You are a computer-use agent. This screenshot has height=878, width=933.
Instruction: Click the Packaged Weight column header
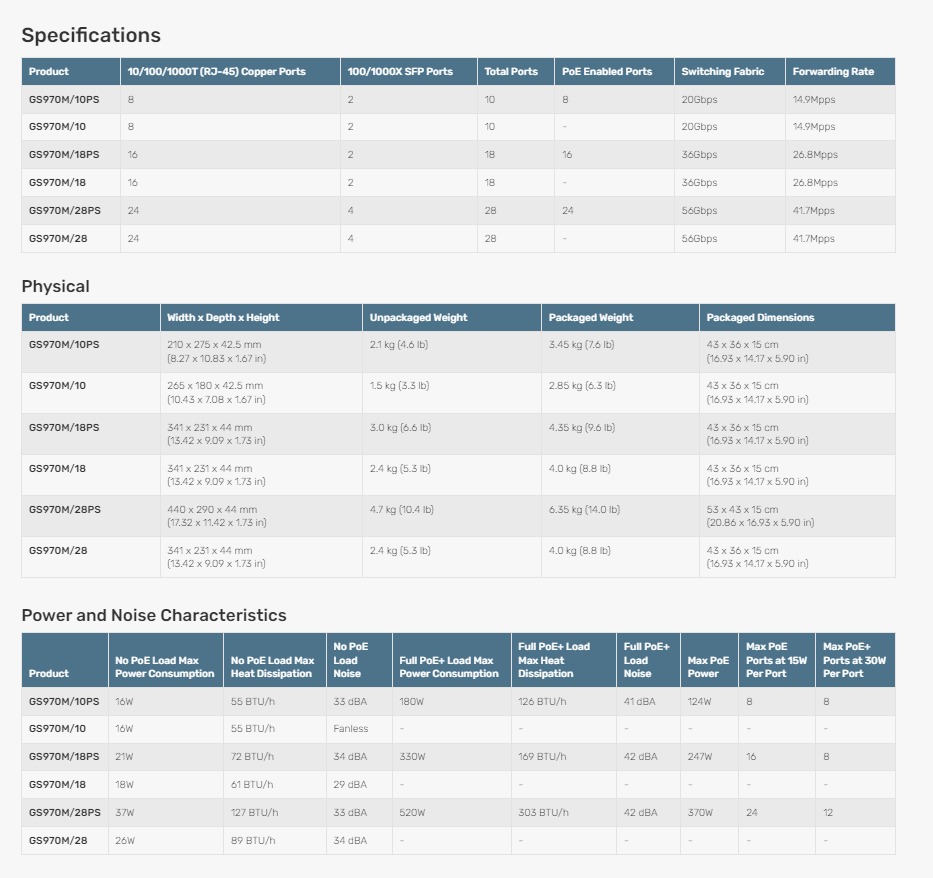pos(591,318)
